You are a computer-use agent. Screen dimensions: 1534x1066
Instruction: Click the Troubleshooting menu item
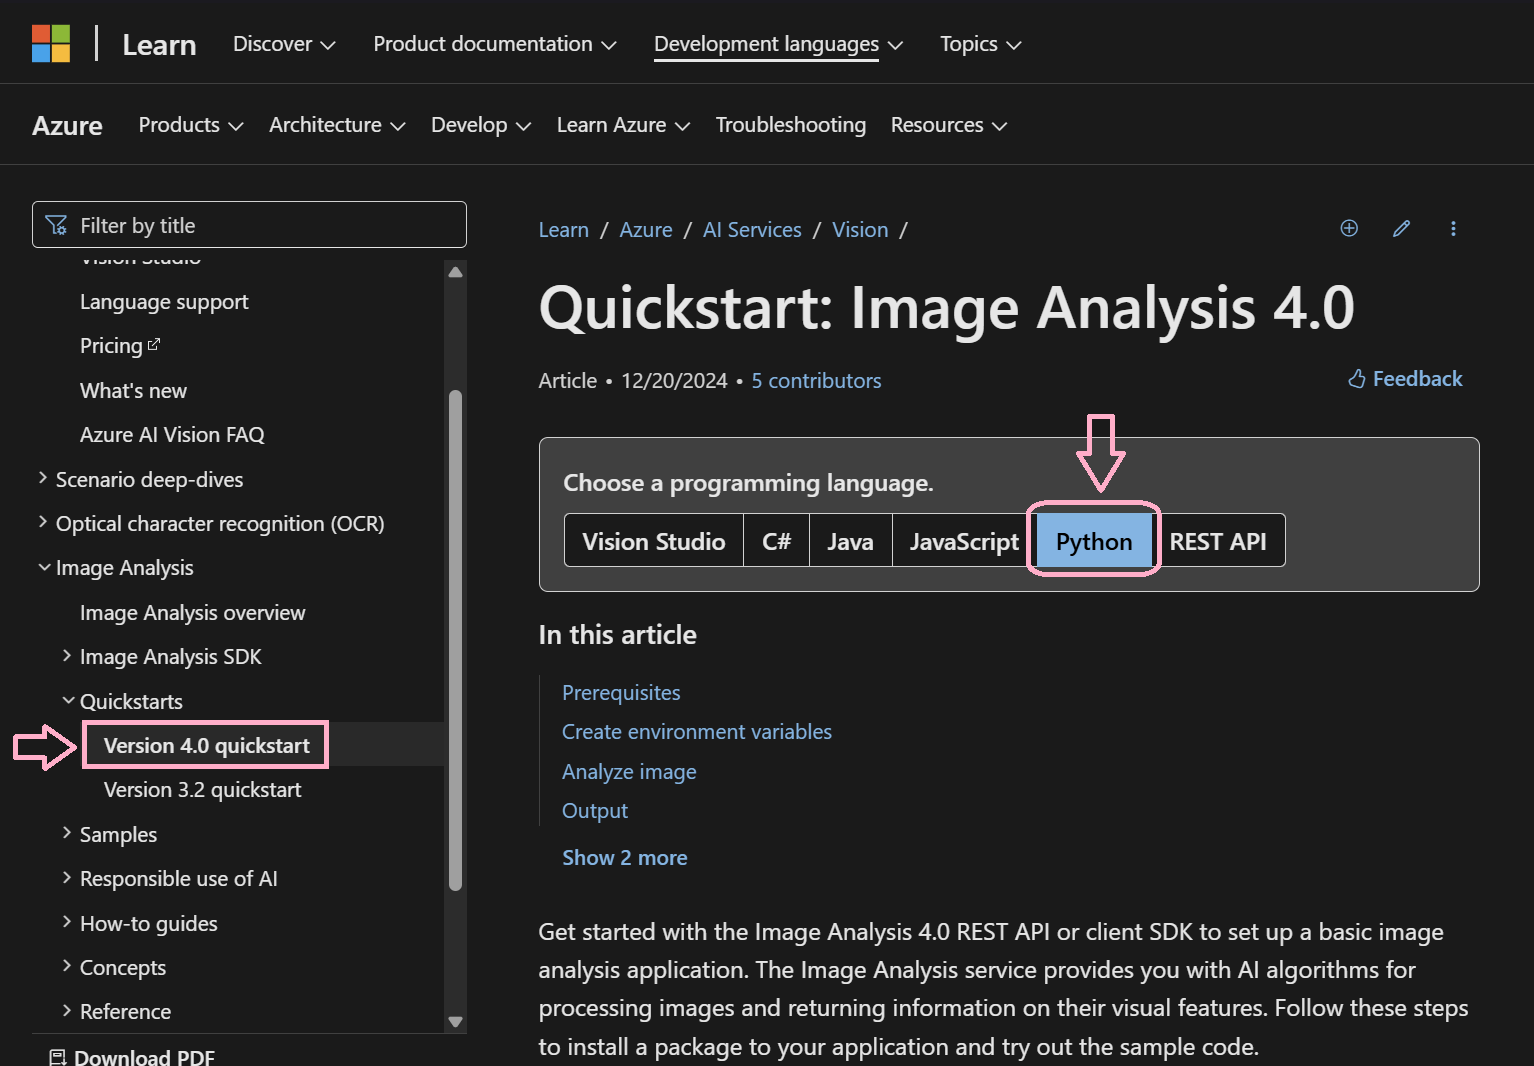click(790, 125)
